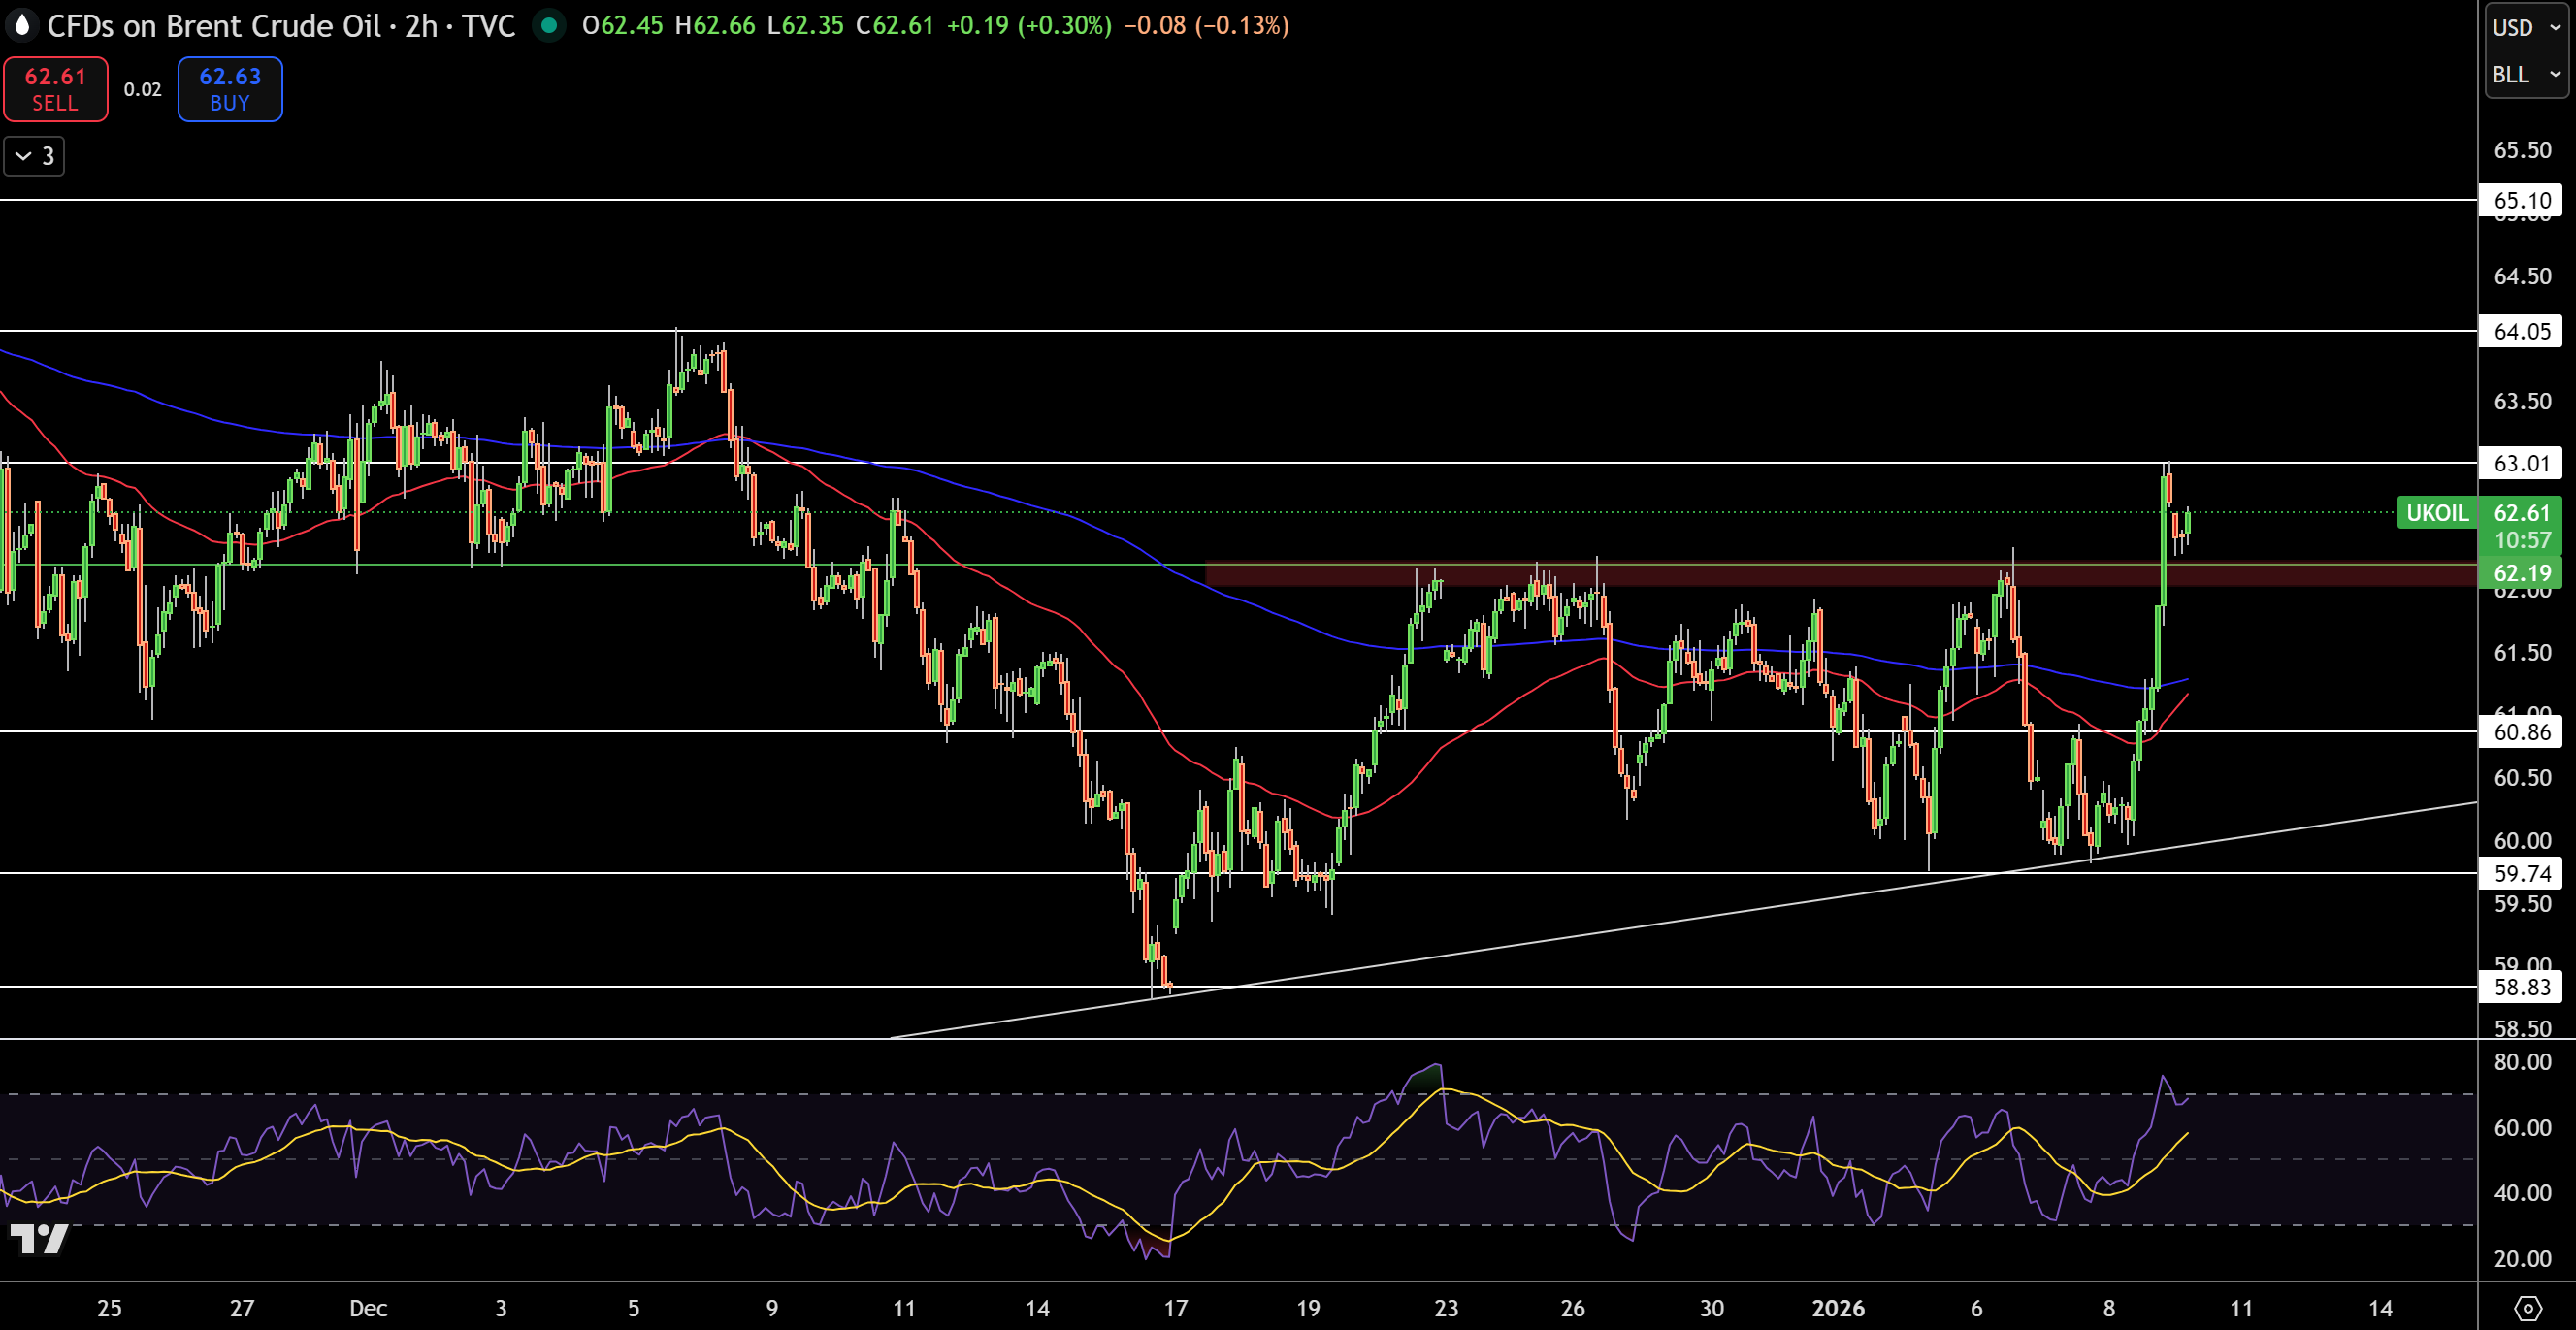Image resolution: width=2576 pixels, height=1330 pixels.
Task: Click the CFDs on Brent Crude Oil title
Action: 214,25
